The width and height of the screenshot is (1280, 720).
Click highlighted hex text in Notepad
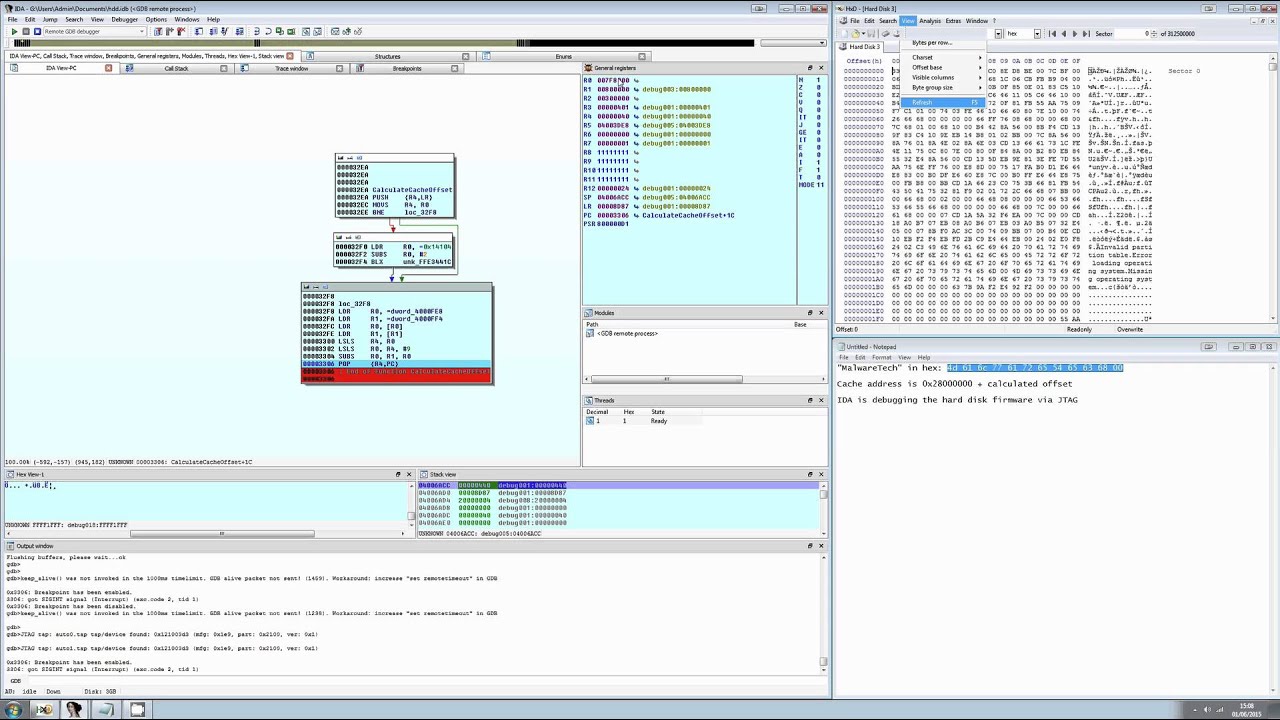point(1035,368)
